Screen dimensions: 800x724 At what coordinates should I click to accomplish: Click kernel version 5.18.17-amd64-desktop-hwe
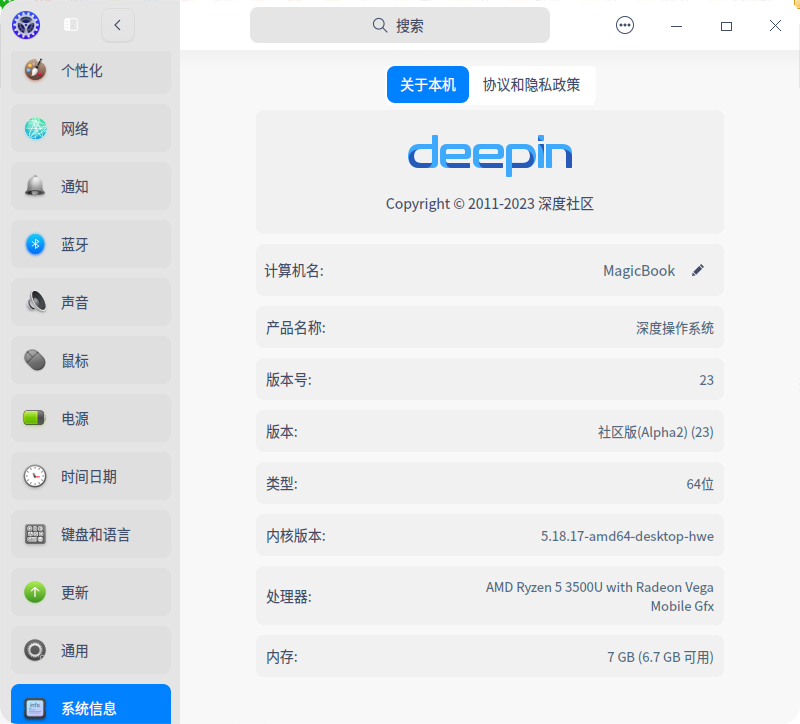627,536
